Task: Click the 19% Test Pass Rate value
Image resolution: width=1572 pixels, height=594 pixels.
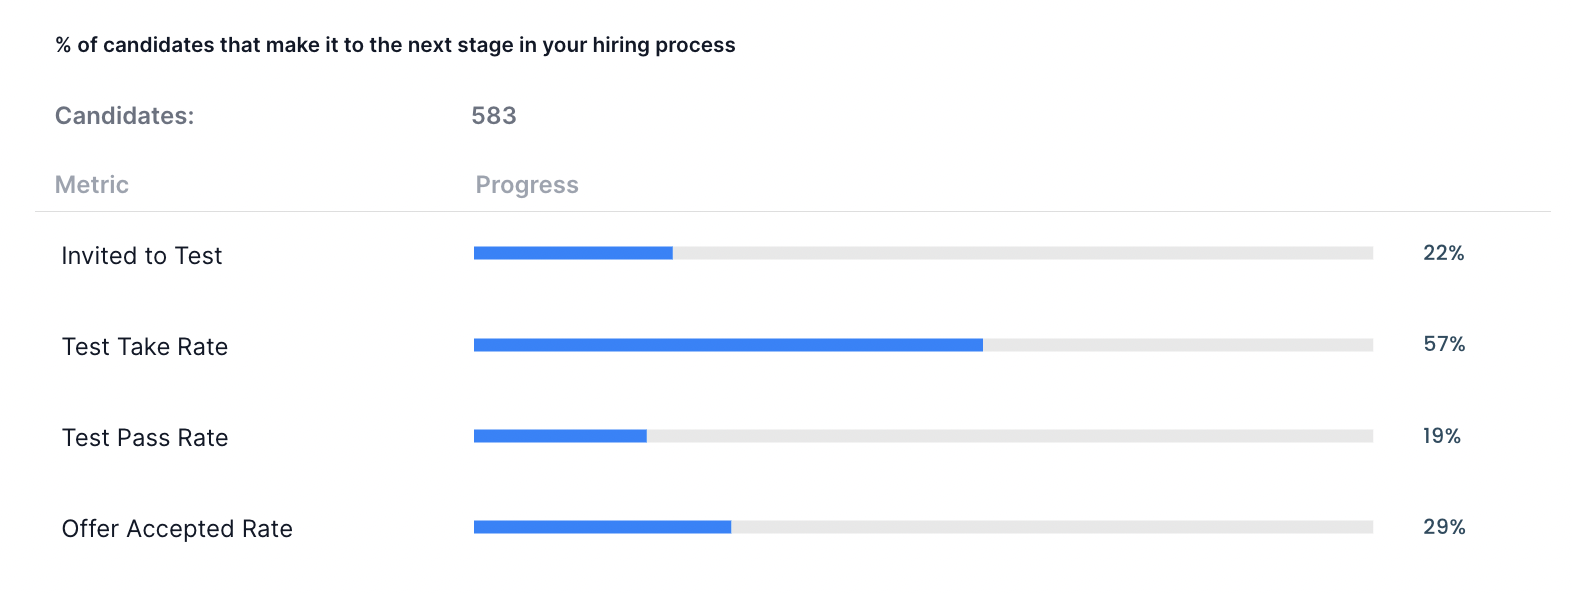Action: coord(1441,436)
